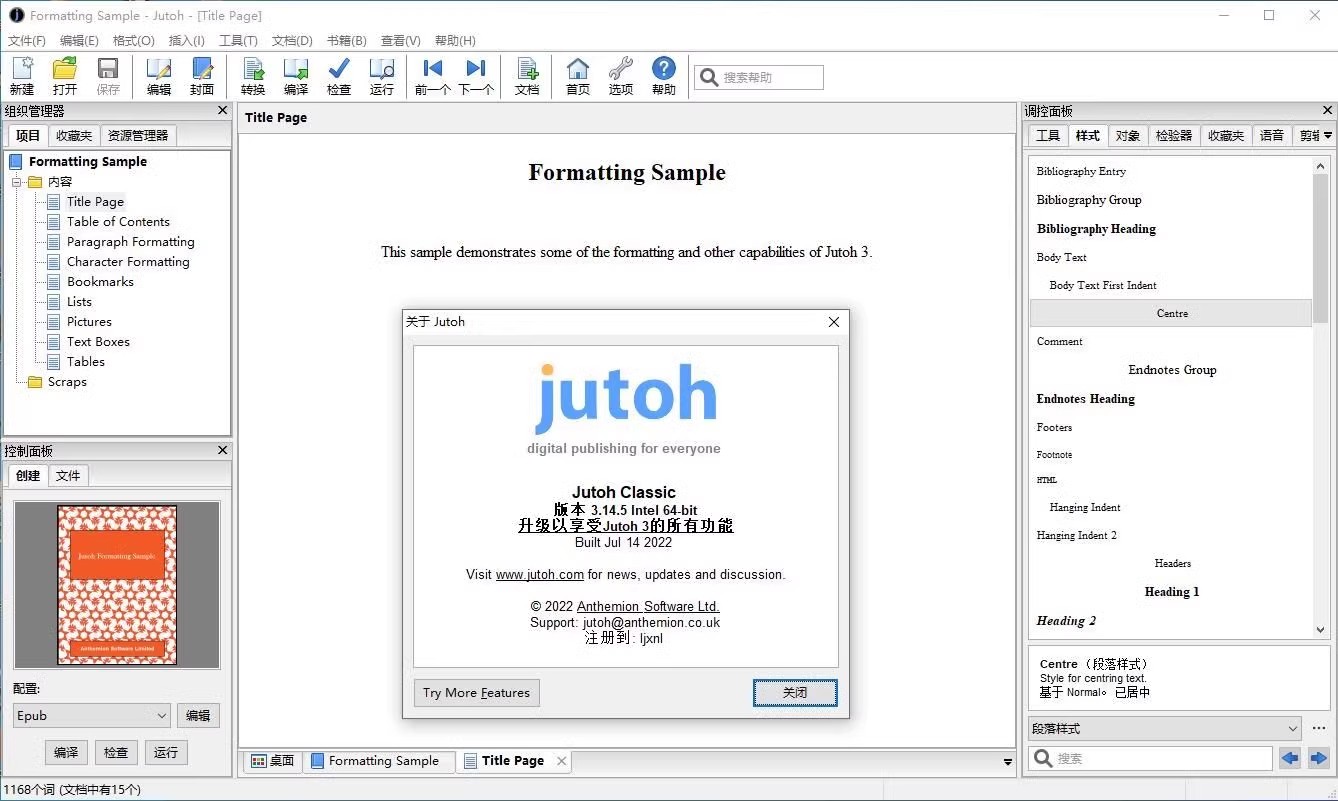This screenshot has width=1338, height=801.
Task: Select the Hanging Indent 2 style
Action: point(1171,536)
